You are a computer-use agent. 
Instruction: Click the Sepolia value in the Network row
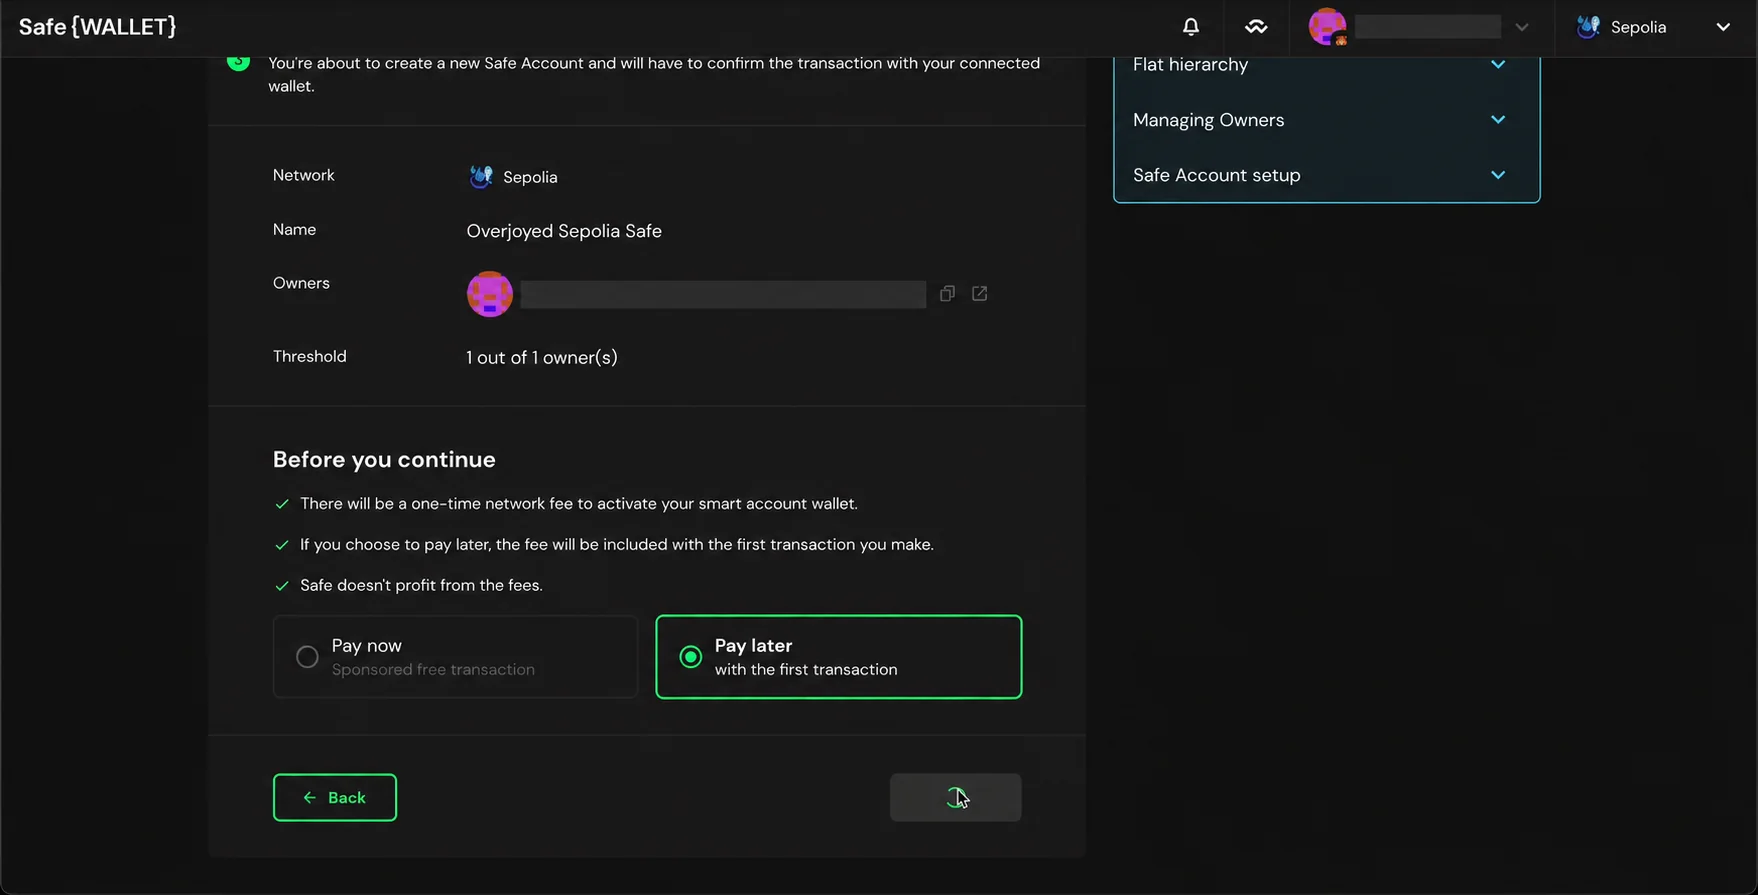click(530, 177)
